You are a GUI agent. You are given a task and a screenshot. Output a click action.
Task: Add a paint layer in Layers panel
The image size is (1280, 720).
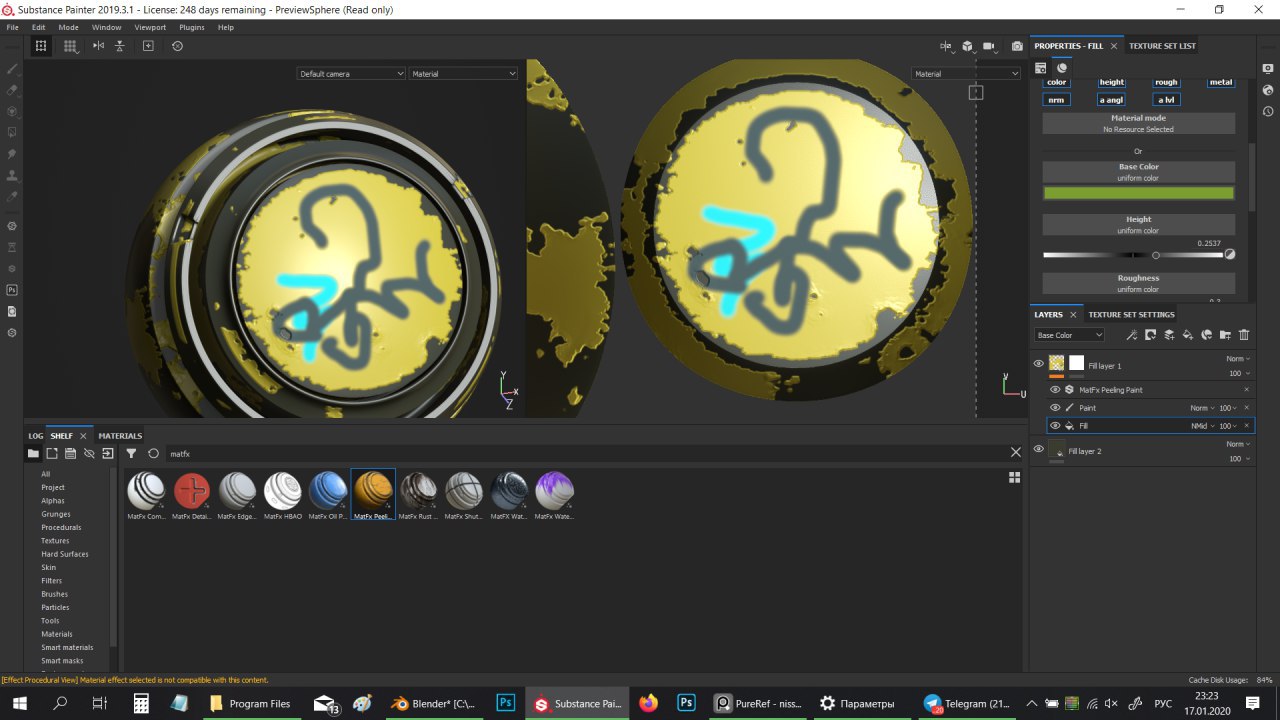point(1169,335)
